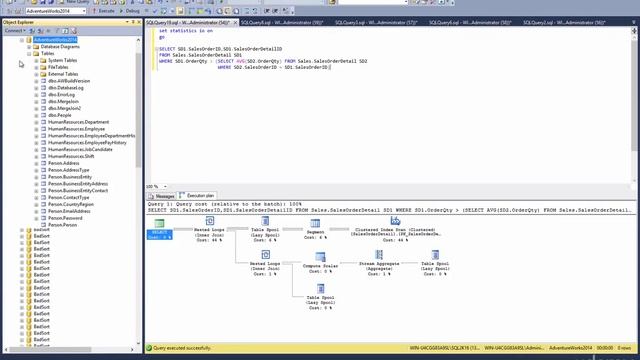Close the active SQLQuery10.sql tab
Viewport: 640px width, 360px height.
click(236, 23)
